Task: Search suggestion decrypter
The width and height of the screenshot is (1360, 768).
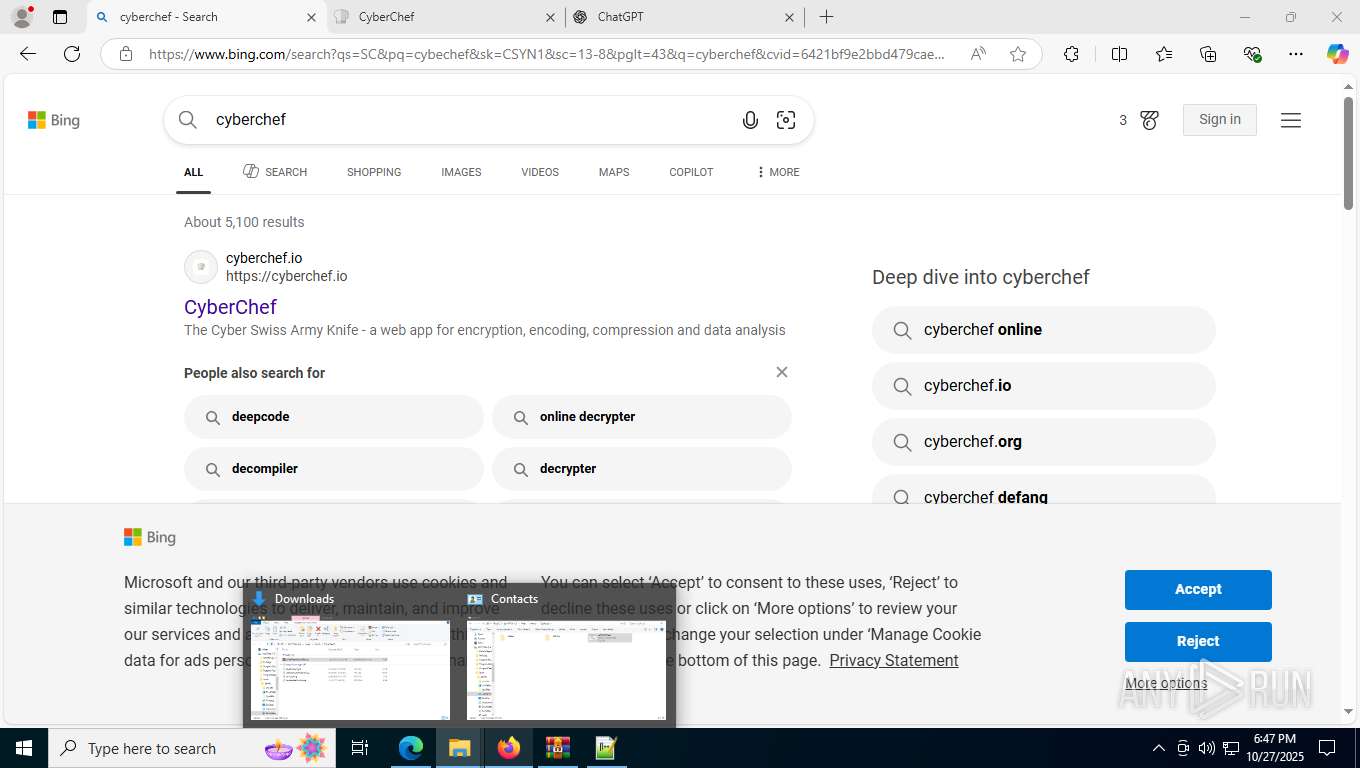Action: point(642,469)
